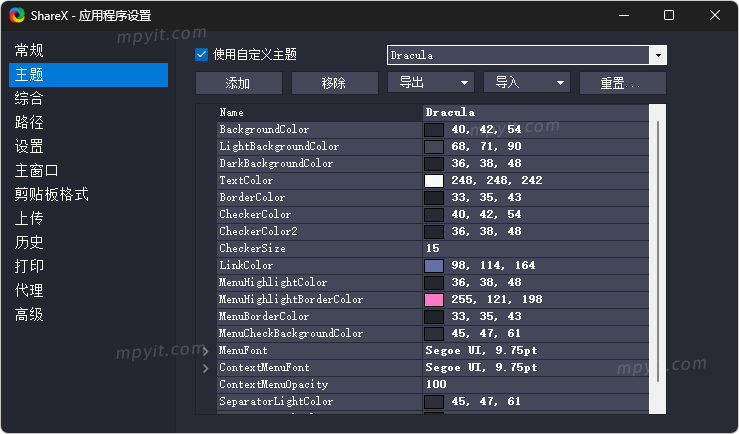Screen dimensions: 739x434
Task: Click the 添加 button
Action: tap(239, 83)
